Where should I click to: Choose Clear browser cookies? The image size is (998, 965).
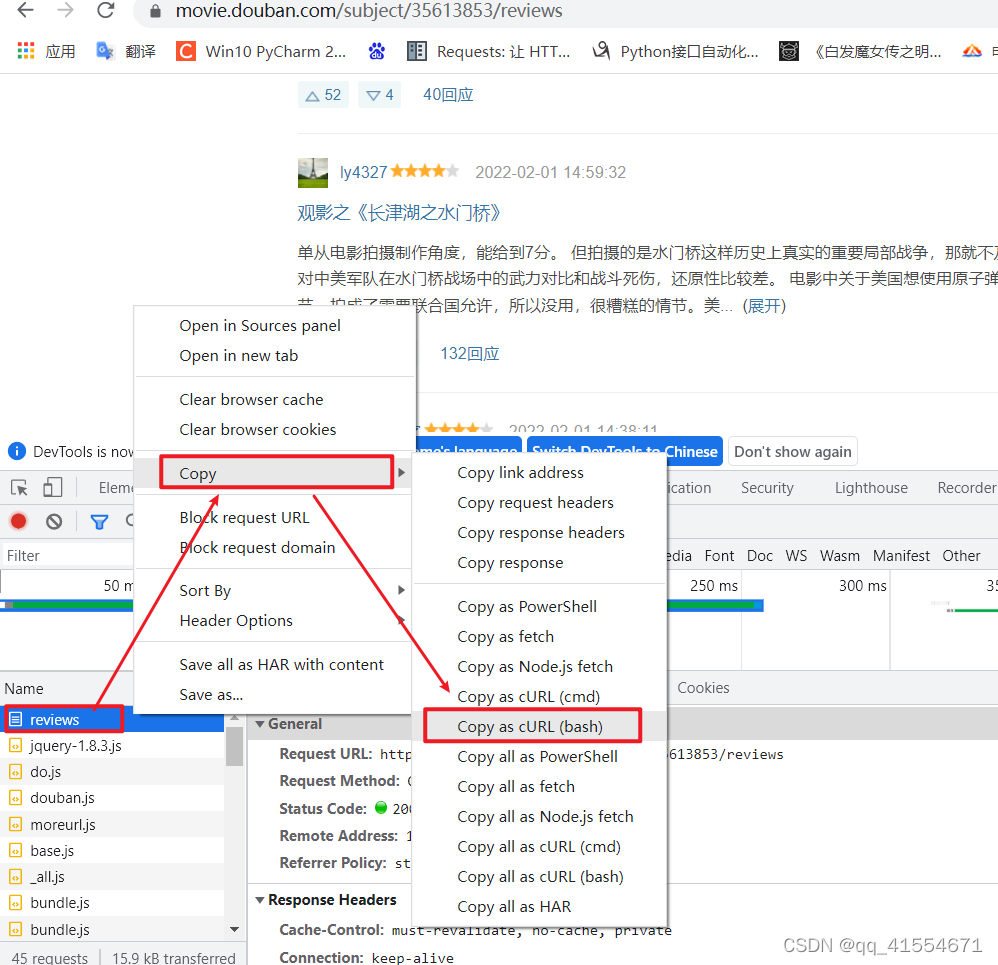275,430
